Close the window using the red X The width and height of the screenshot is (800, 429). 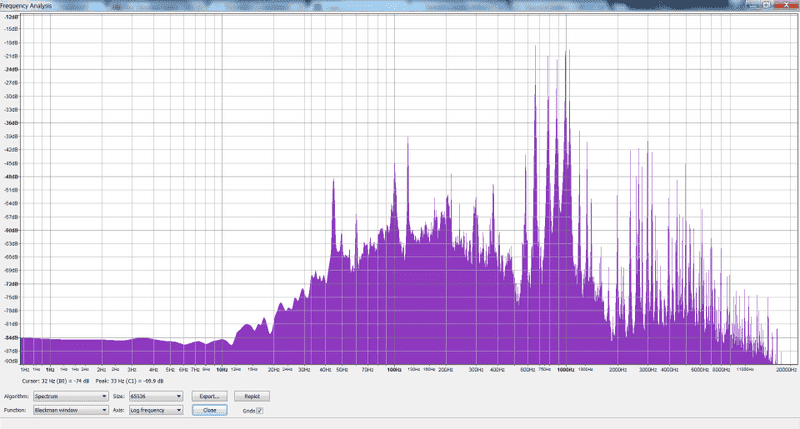tap(788, 5)
